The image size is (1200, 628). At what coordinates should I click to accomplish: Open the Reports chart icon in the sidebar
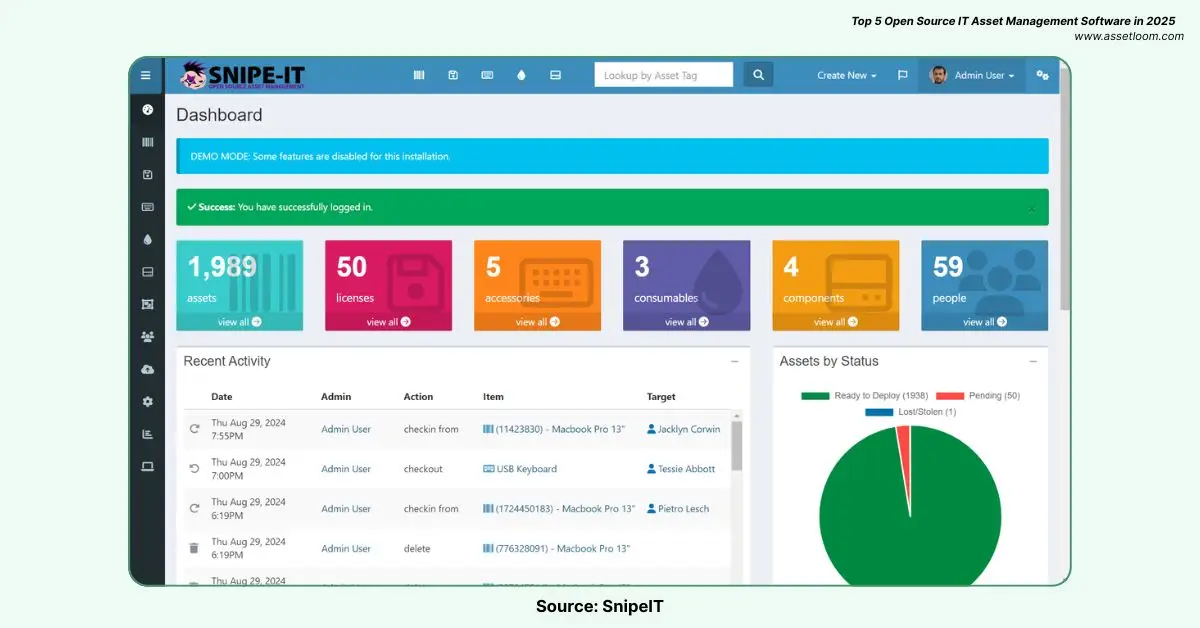click(147, 433)
